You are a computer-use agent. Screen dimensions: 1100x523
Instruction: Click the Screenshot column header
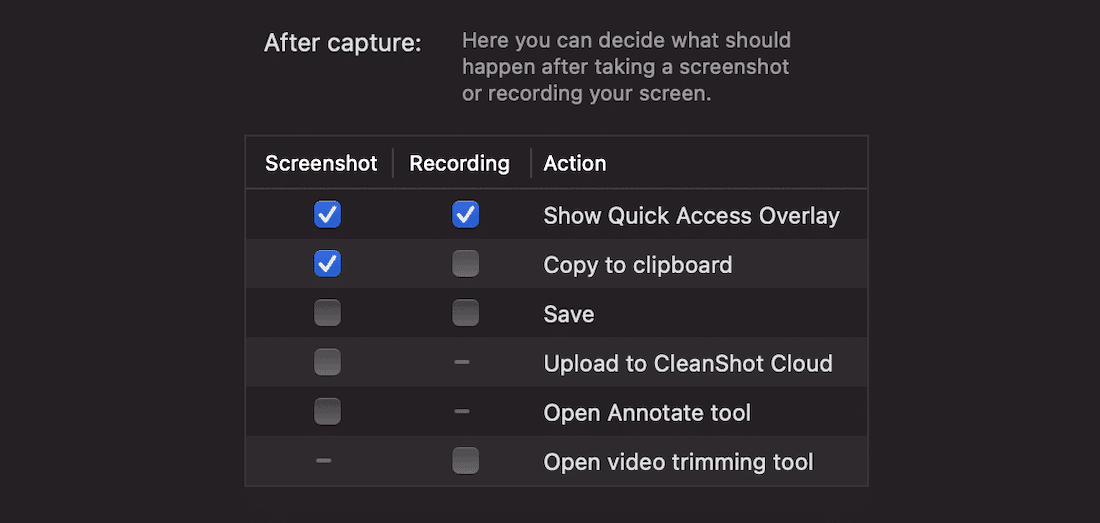(x=321, y=163)
